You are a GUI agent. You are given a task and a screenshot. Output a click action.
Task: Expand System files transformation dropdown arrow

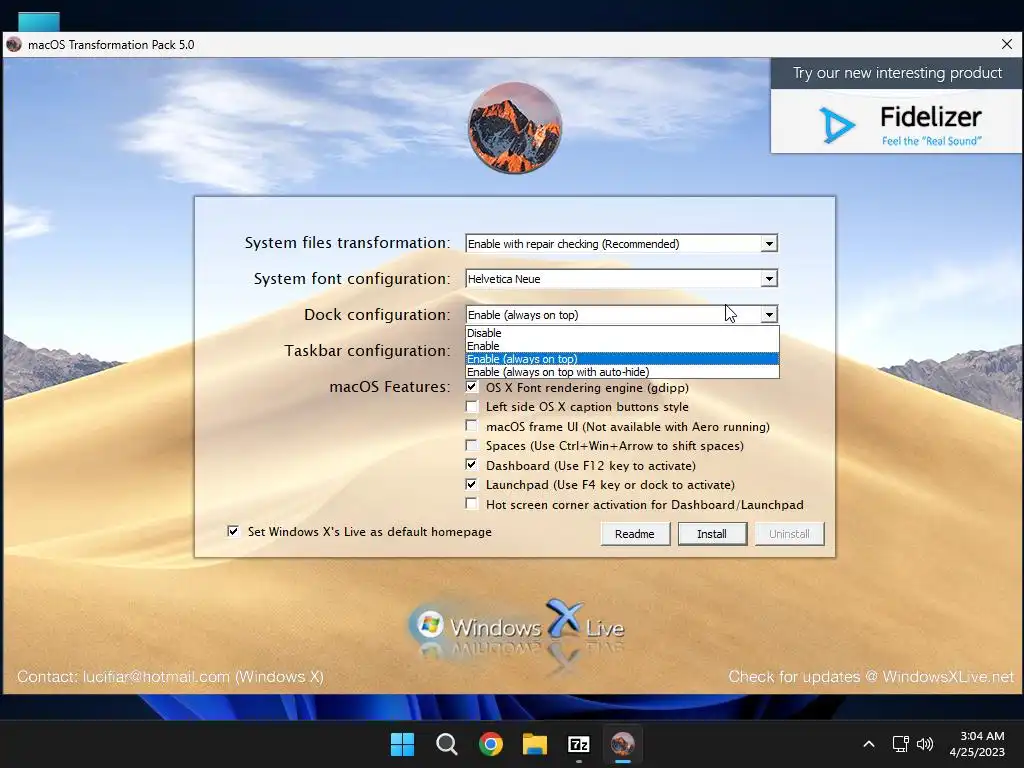pyautogui.click(x=769, y=244)
